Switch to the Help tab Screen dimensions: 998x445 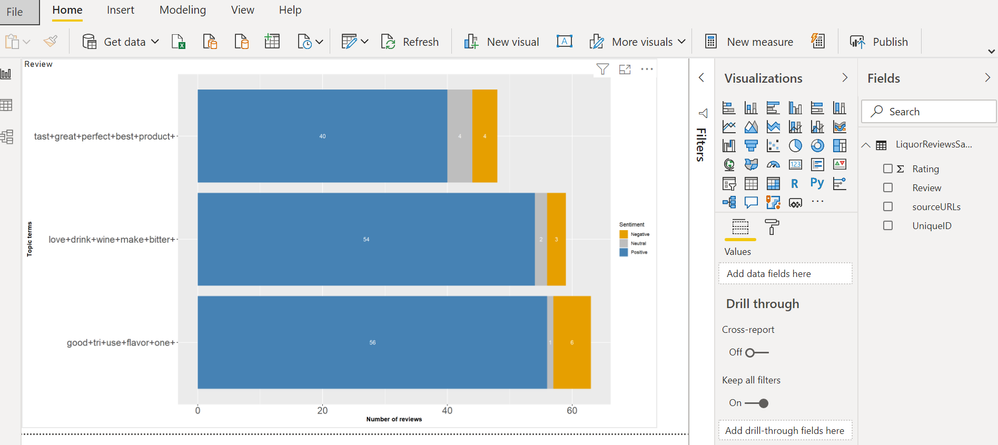(290, 10)
